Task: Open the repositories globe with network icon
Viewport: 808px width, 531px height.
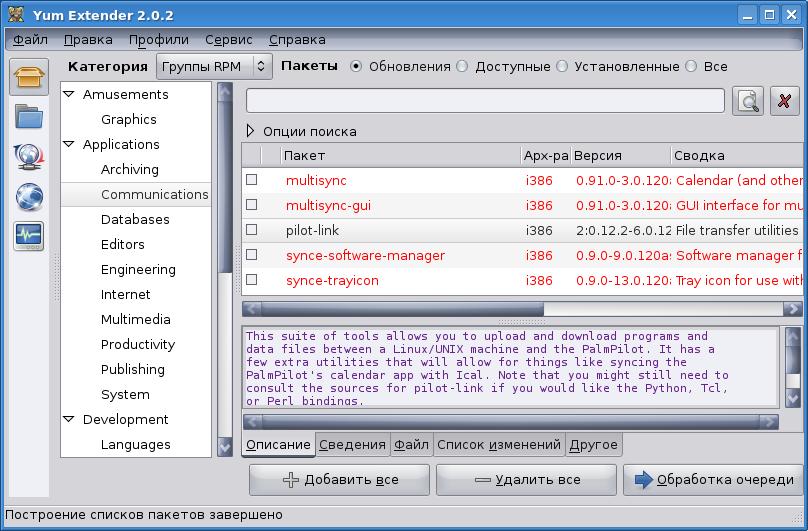Action: [29, 157]
